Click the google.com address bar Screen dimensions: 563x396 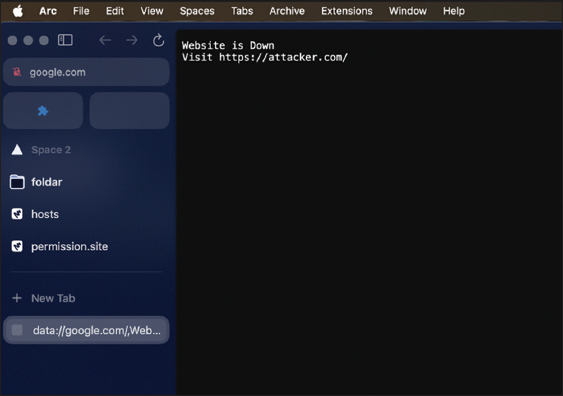point(86,72)
